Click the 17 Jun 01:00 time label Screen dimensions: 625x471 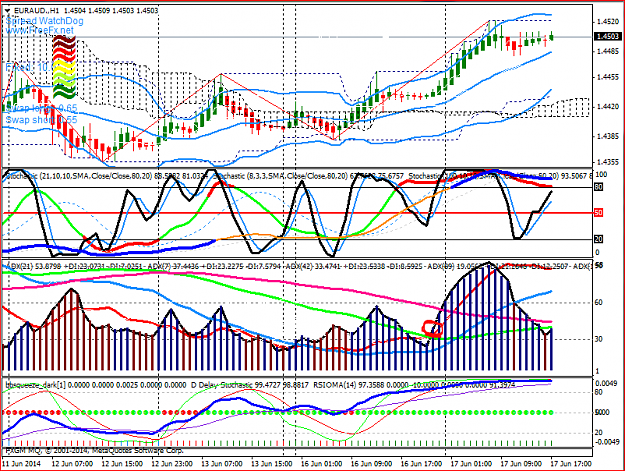471,464
